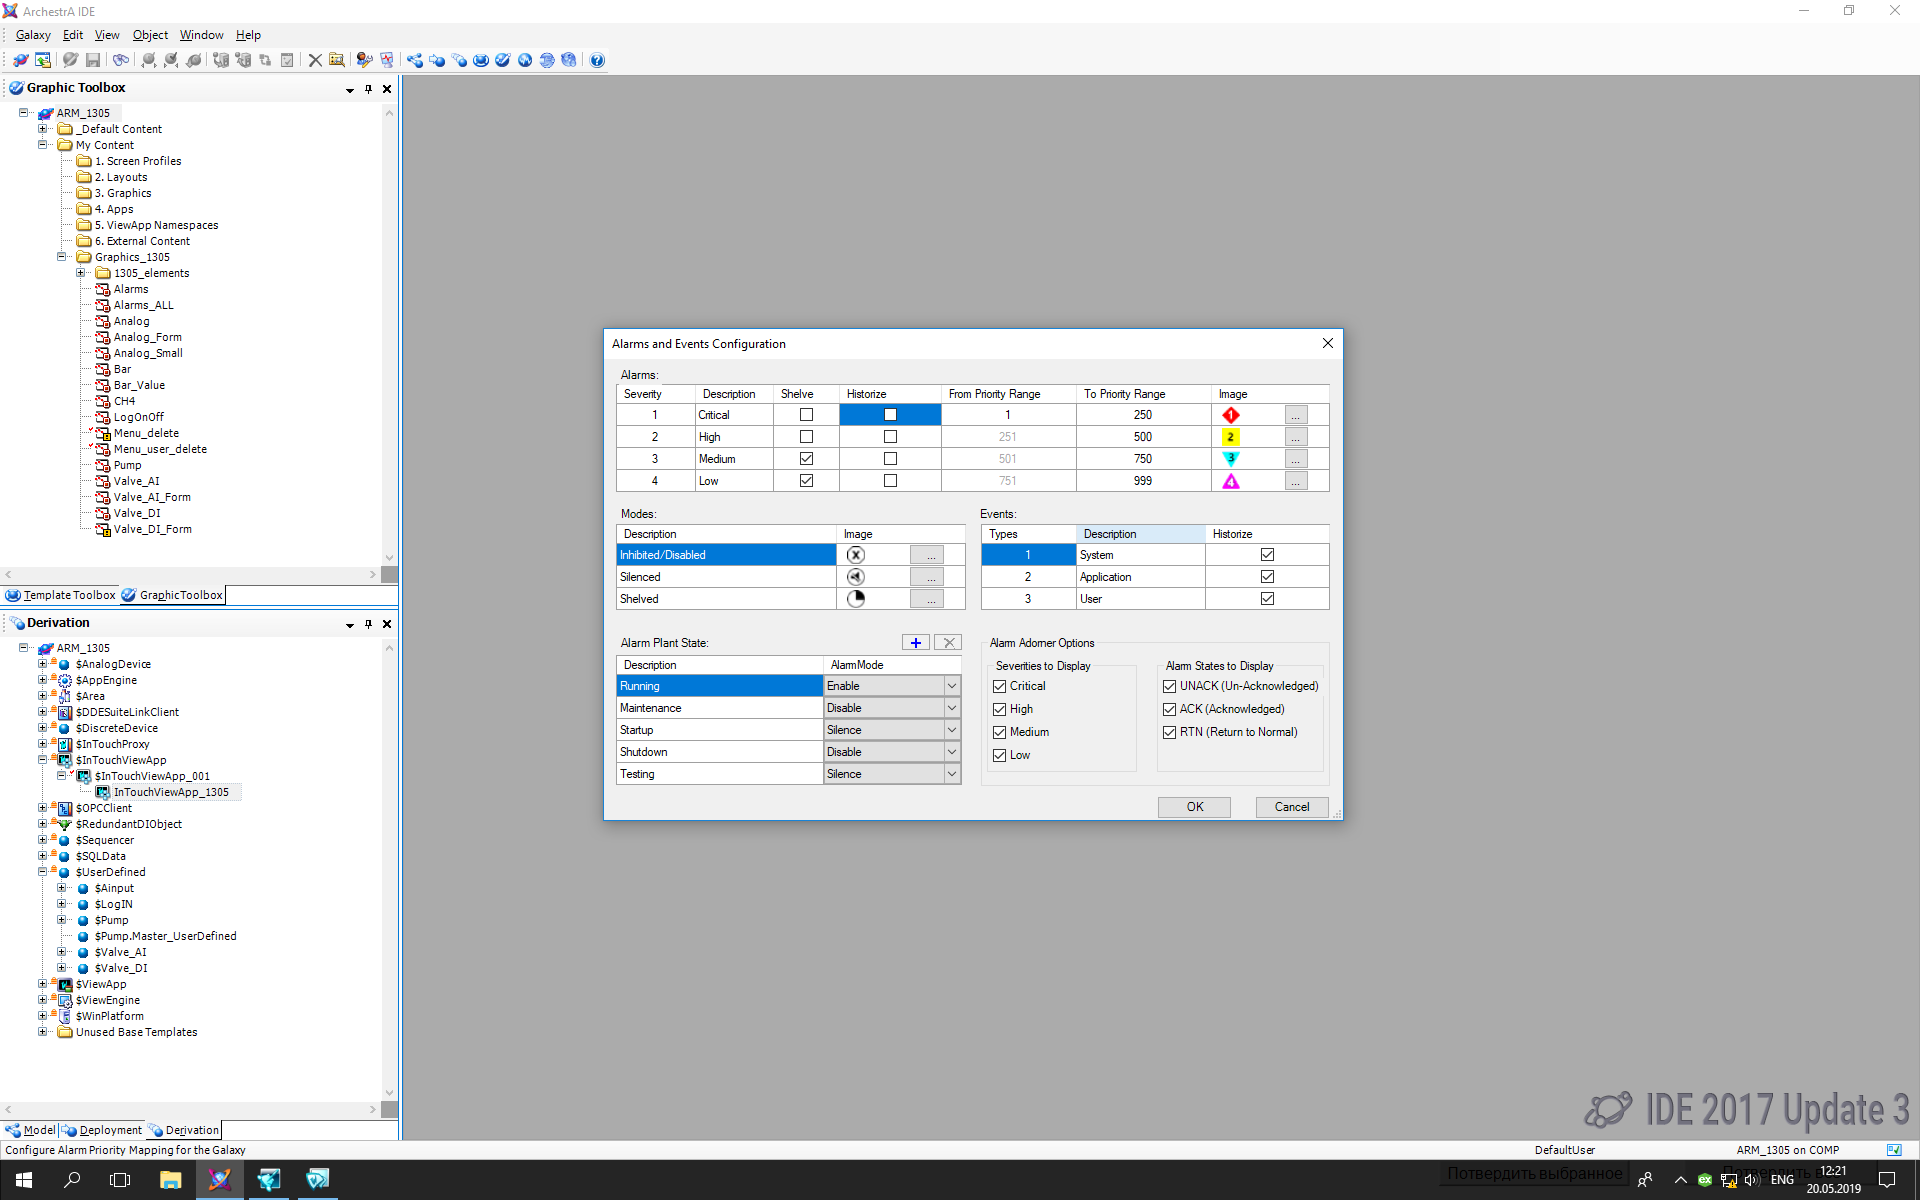Enable Shelve checkbox for Critical alarm

coord(806,415)
